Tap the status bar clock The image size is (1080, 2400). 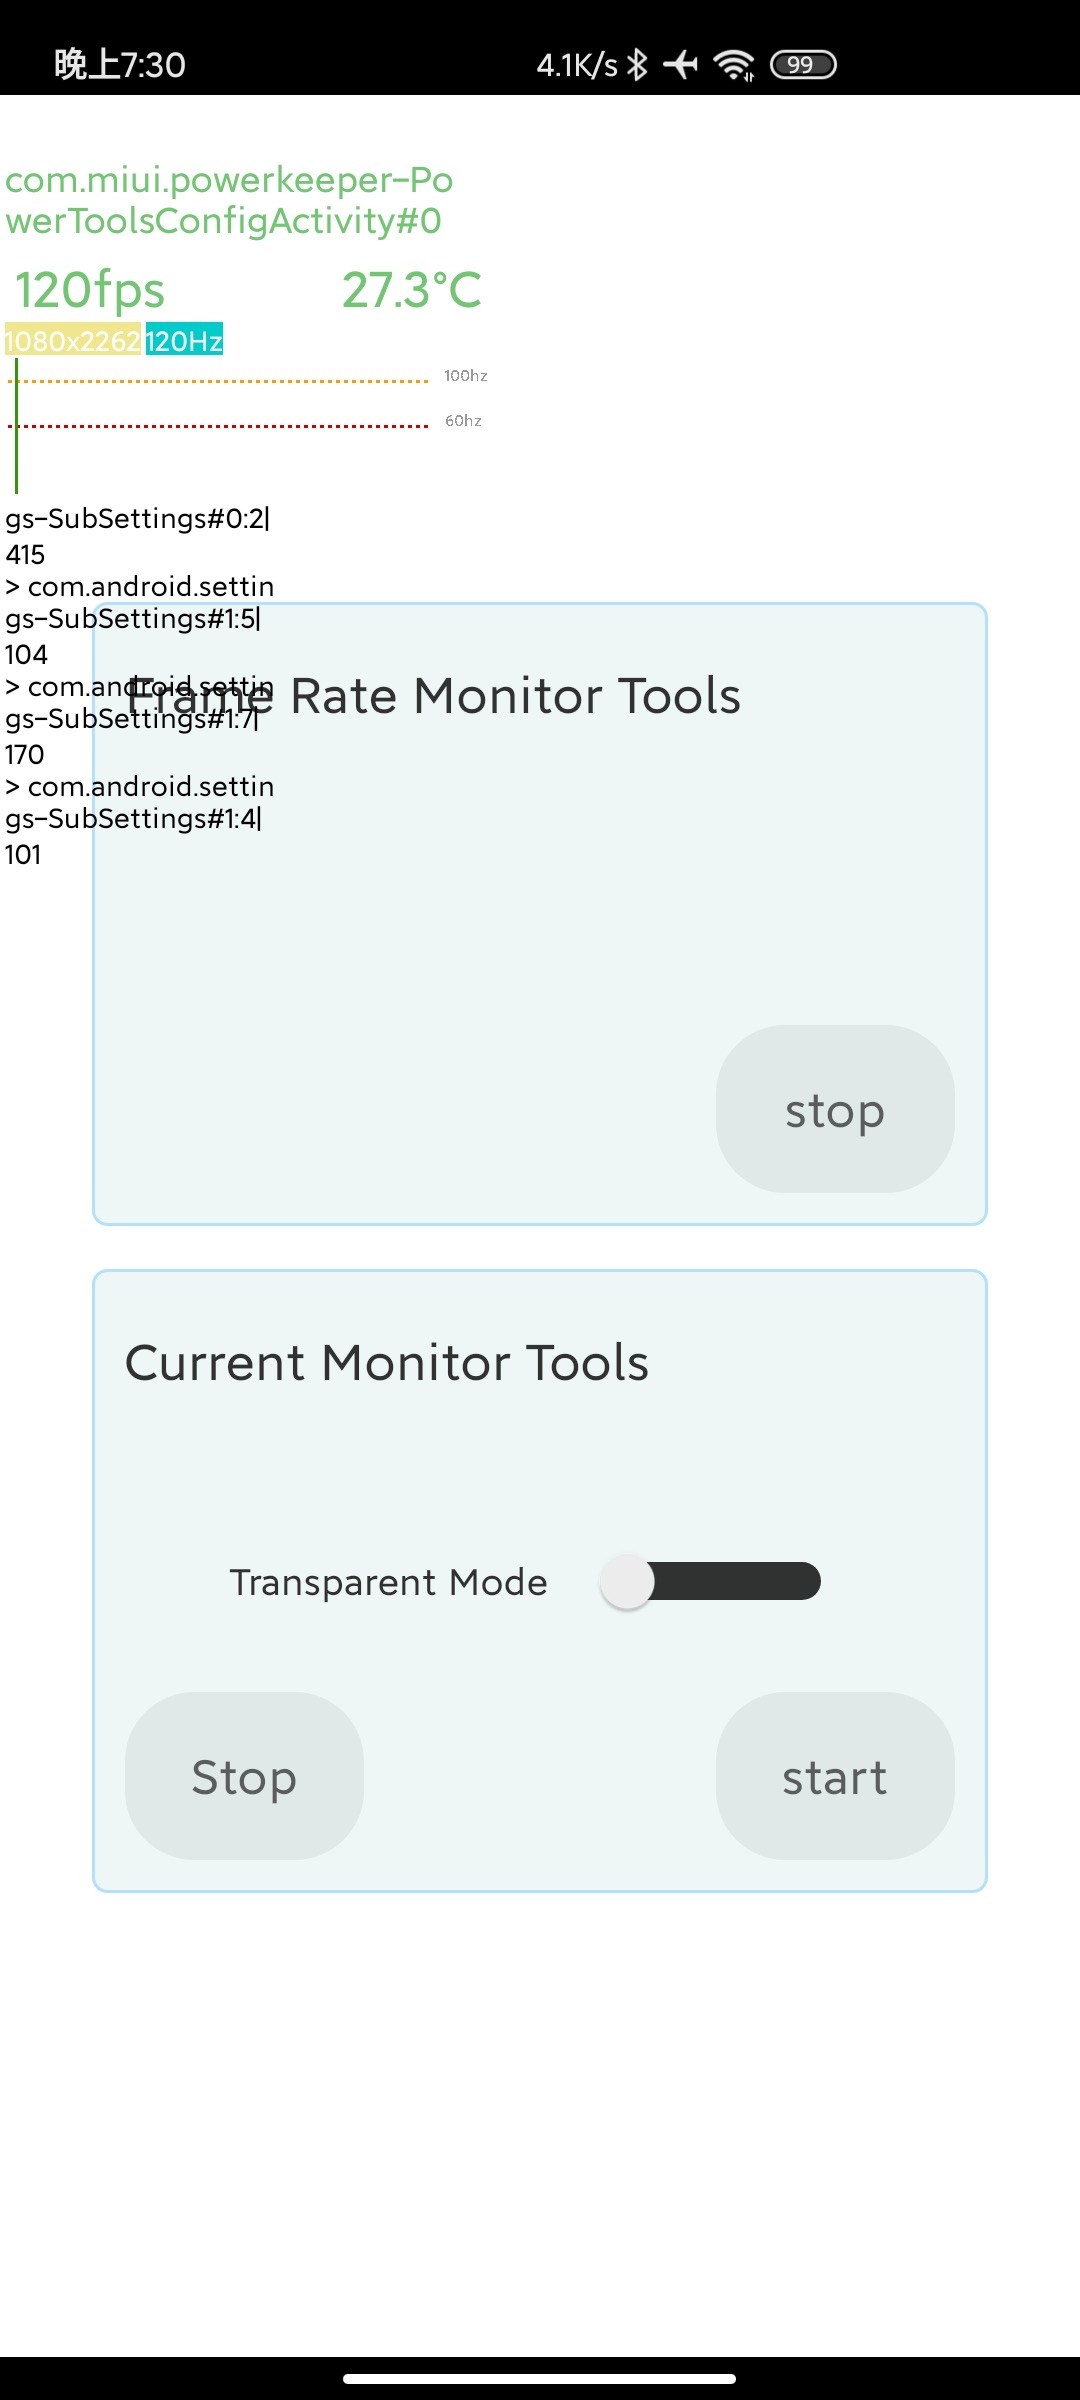pos(120,65)
